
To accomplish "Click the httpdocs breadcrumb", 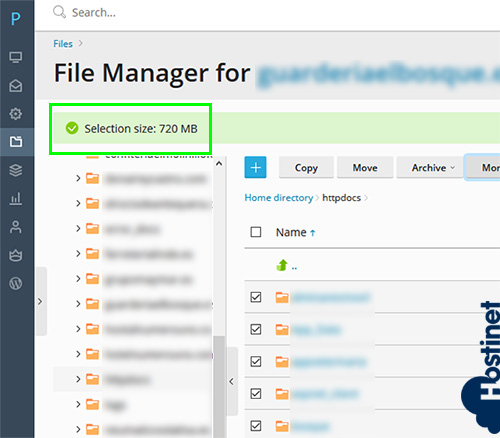I will (341, 198).
